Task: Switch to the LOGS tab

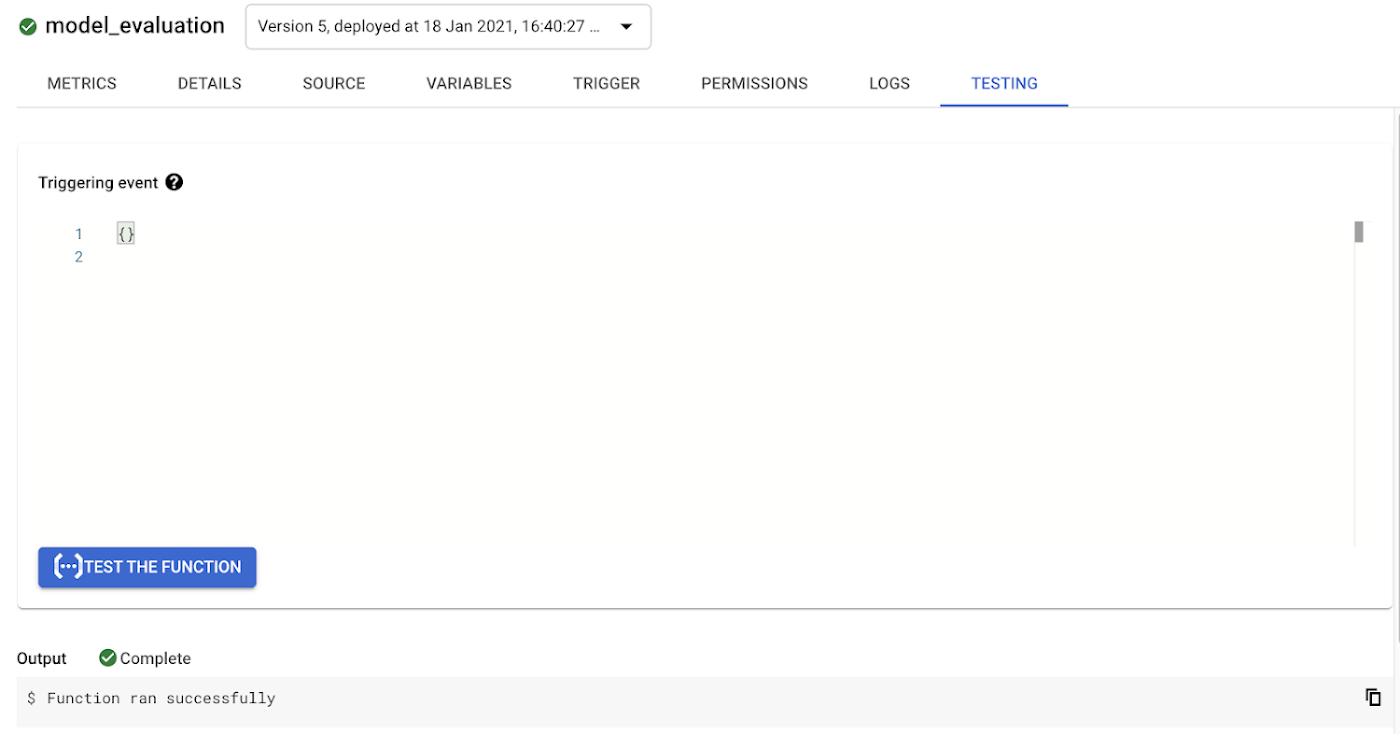Action: tap(889, 83)
